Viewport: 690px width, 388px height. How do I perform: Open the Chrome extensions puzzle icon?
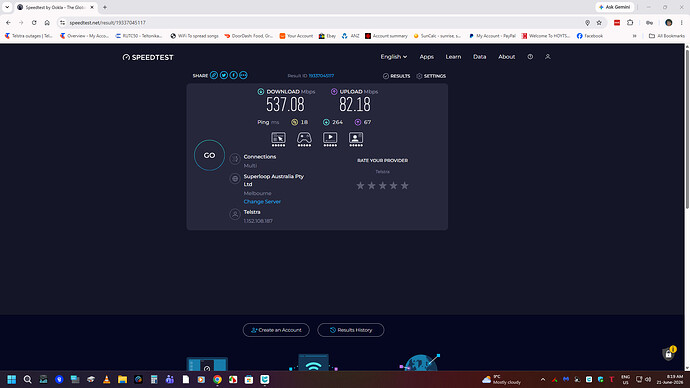click(630, 22)
